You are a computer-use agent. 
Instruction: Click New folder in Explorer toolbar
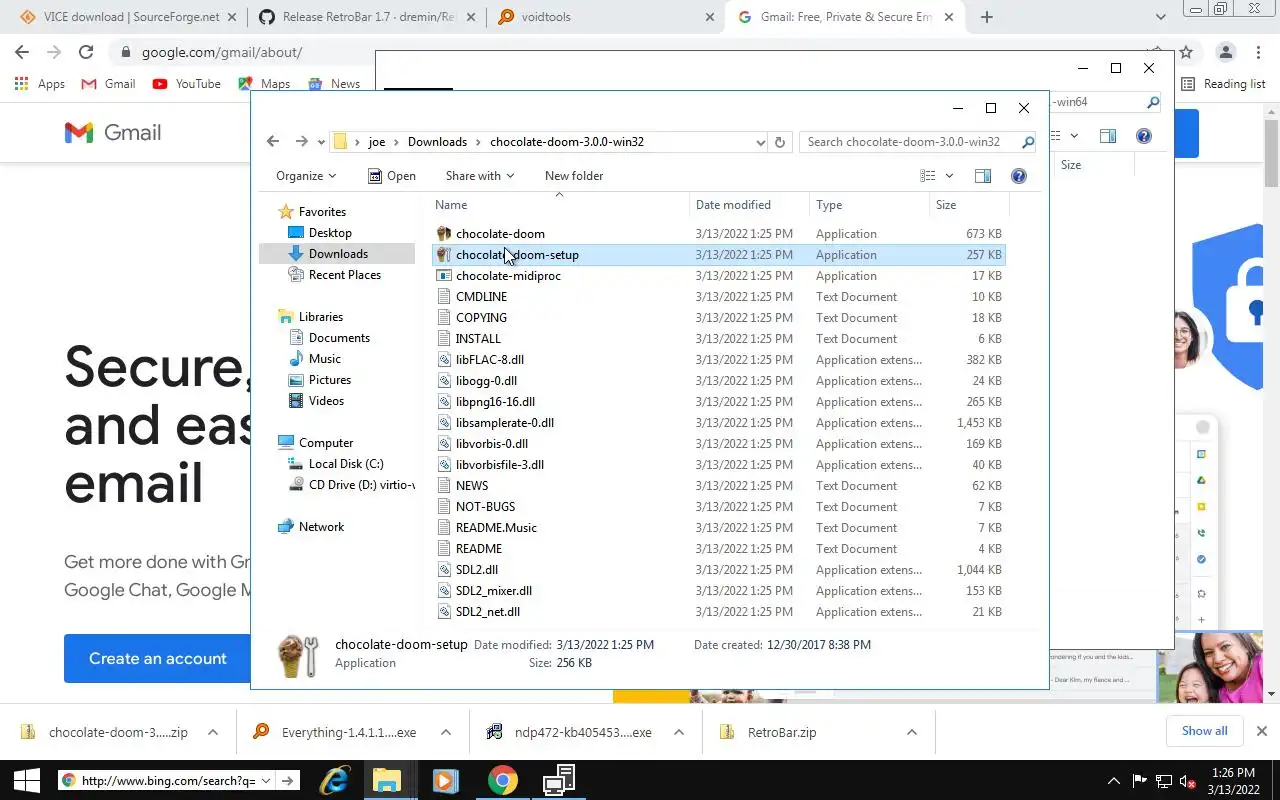[574, 176]
